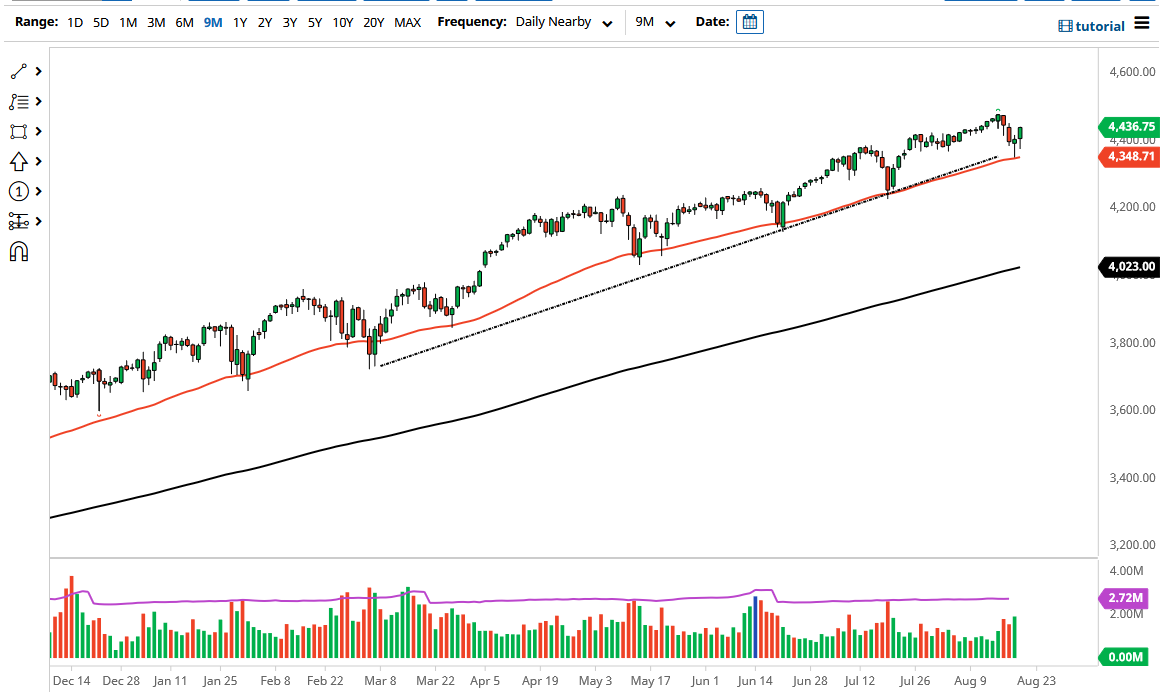Open the Daily Nearby frequency dropdown
1165x699 pixels.
[563, 21]
